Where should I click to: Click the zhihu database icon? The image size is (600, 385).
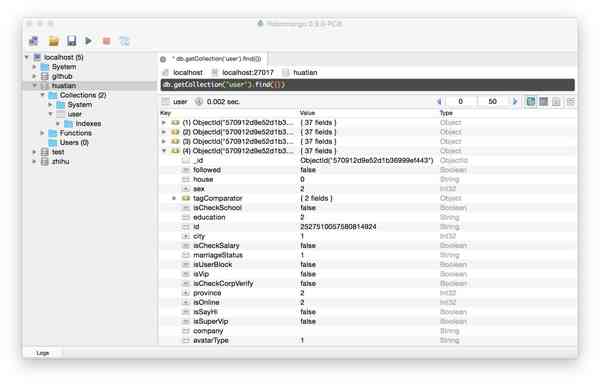click(45, 162)
